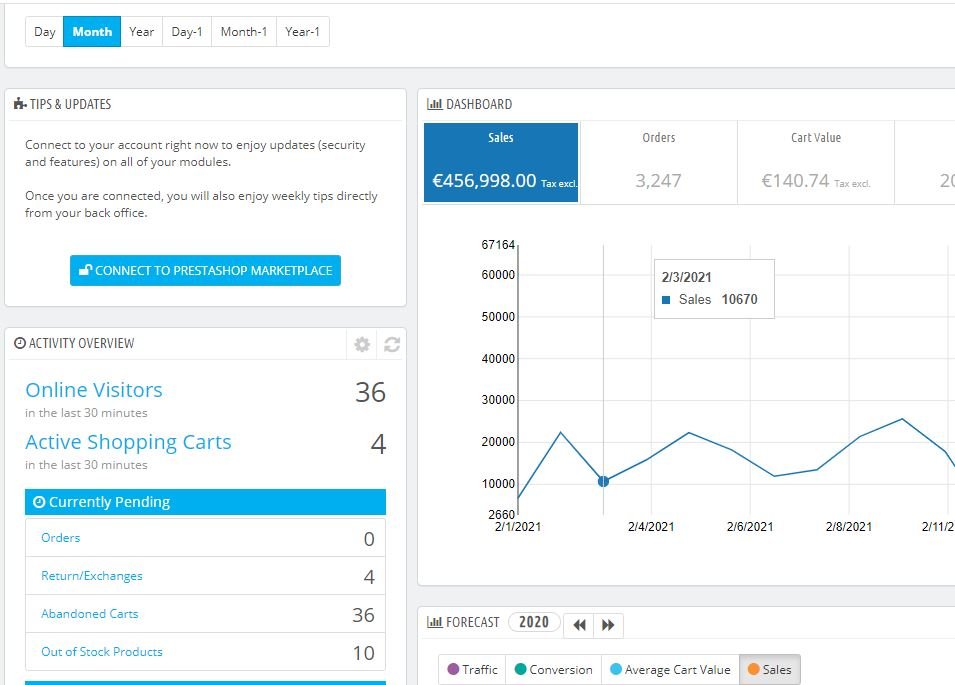Click the Currently Pending header bar
This screenshot has height=685, width=955.
pos(205,502)
